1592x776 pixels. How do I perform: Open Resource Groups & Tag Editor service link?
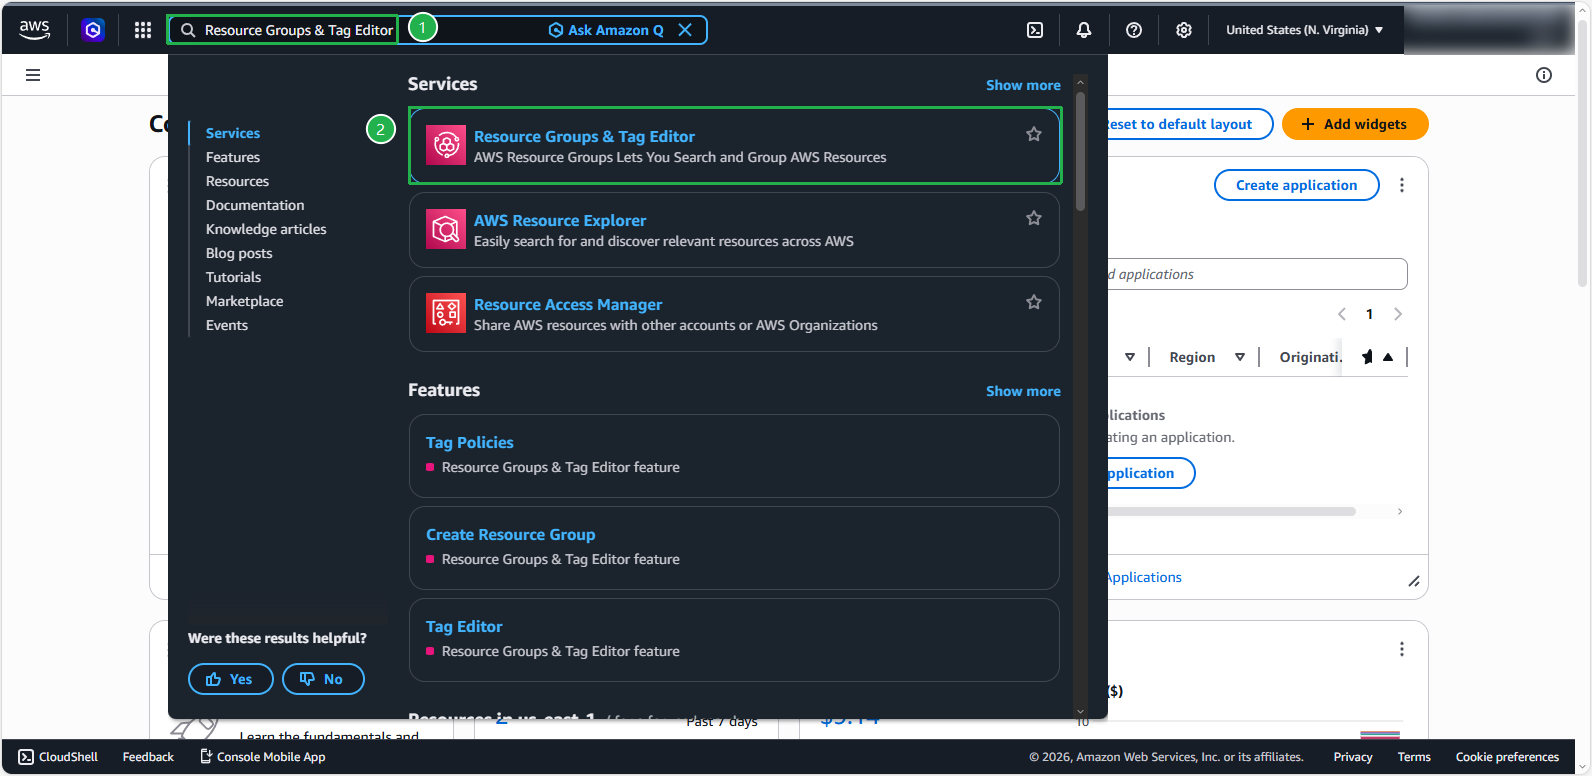tap(584, 136)
